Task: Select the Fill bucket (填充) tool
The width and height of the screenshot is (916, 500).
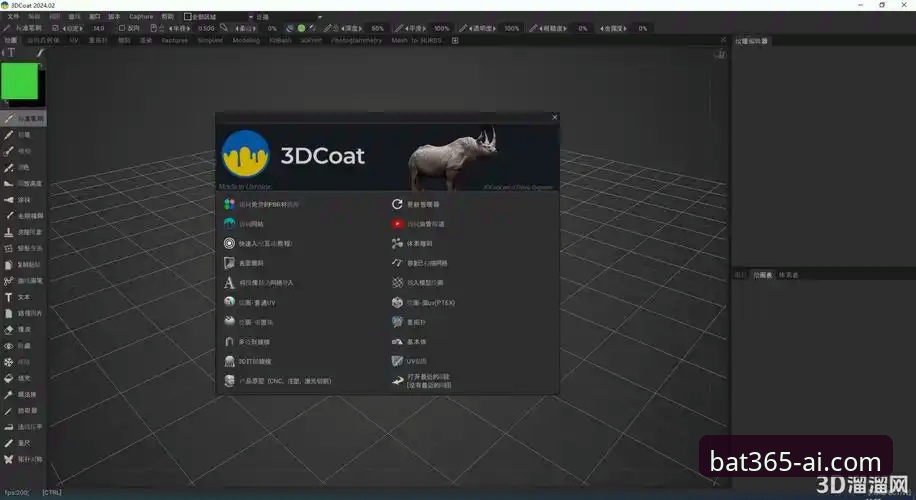Action: [x=18, y=379]
